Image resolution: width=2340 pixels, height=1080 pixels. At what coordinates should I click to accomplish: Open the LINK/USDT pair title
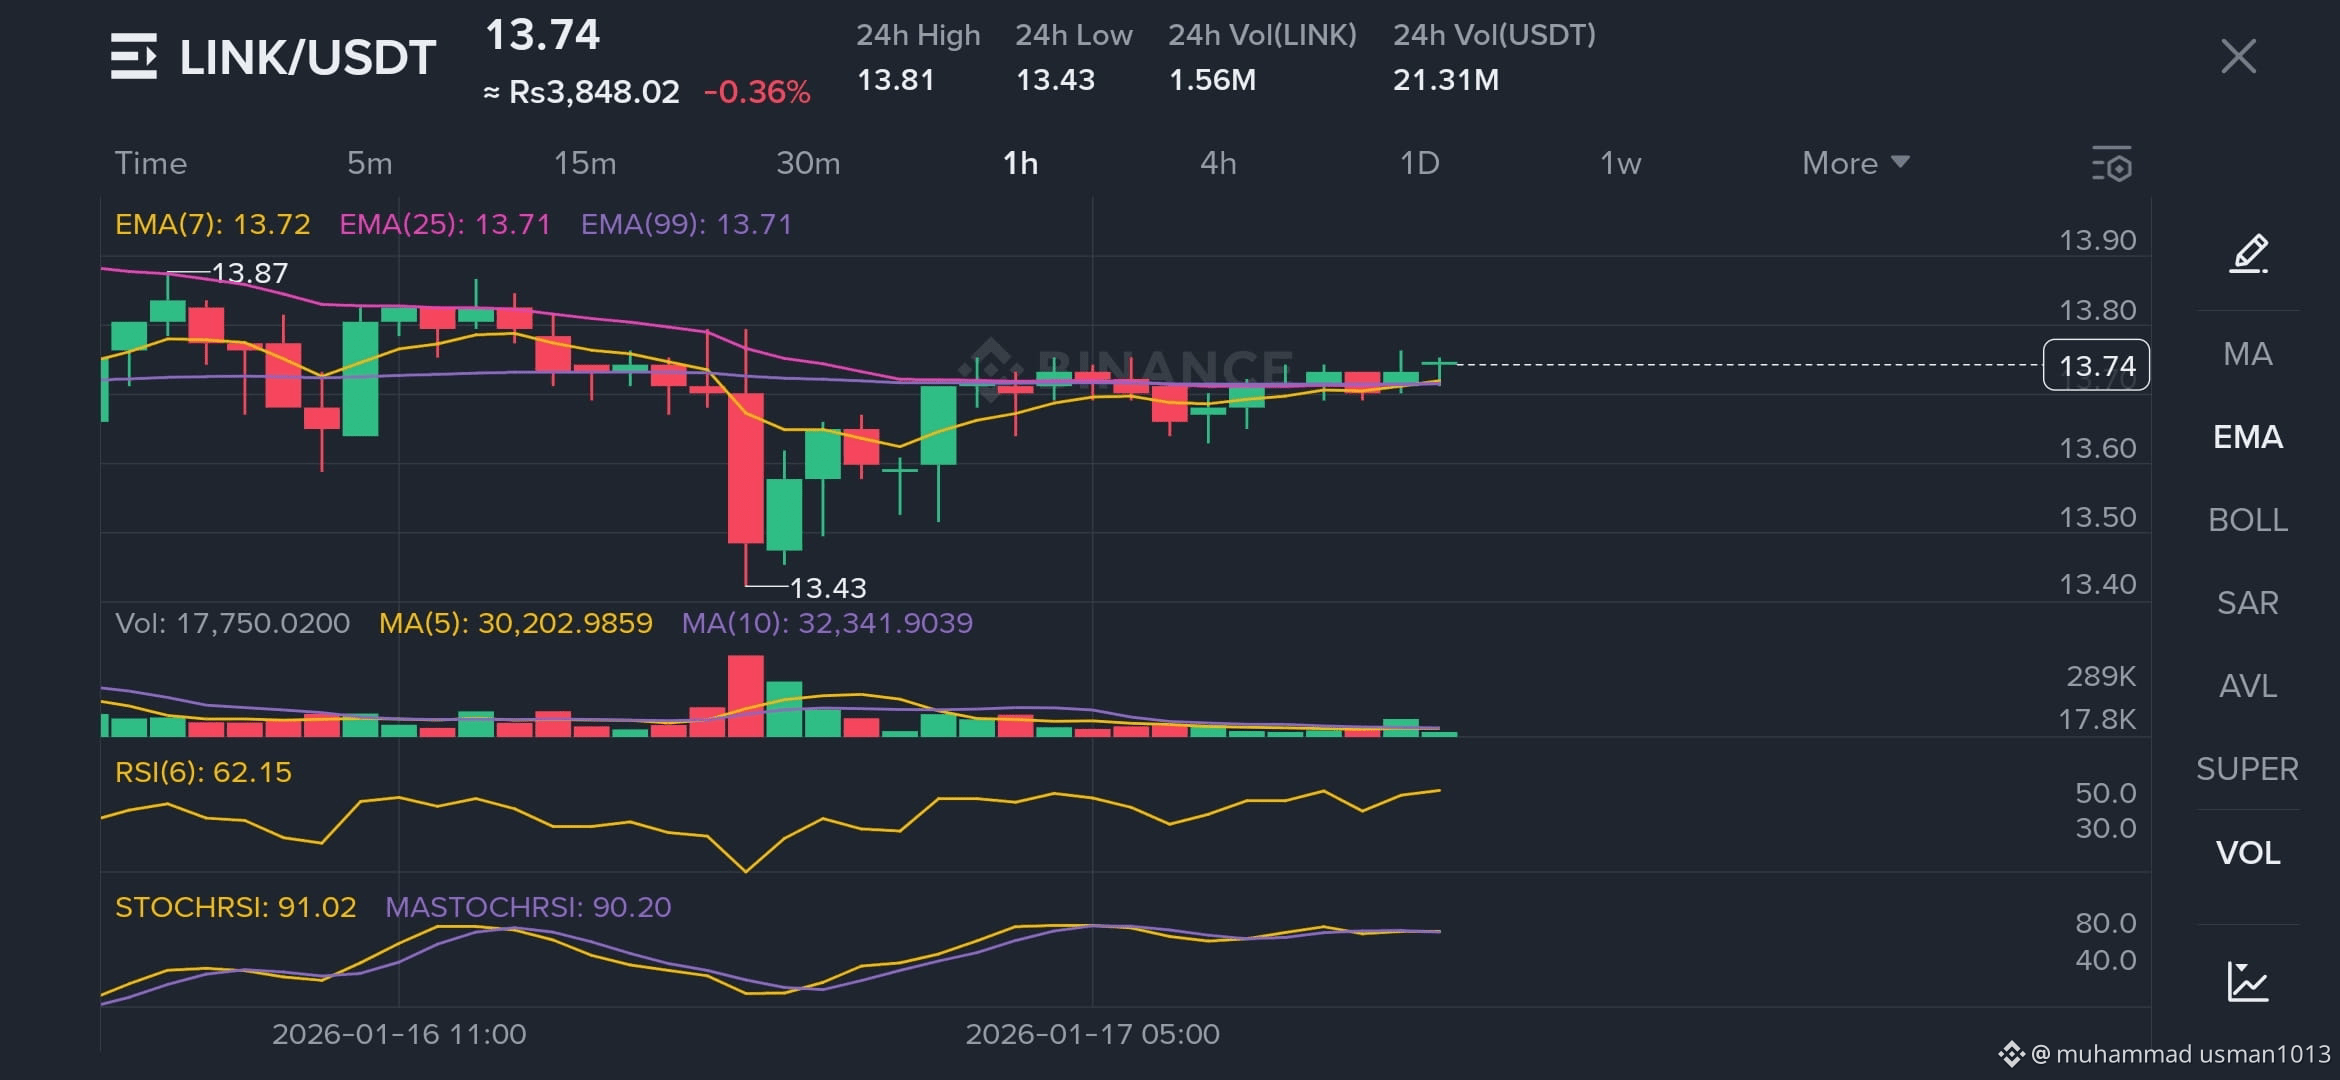307,57
